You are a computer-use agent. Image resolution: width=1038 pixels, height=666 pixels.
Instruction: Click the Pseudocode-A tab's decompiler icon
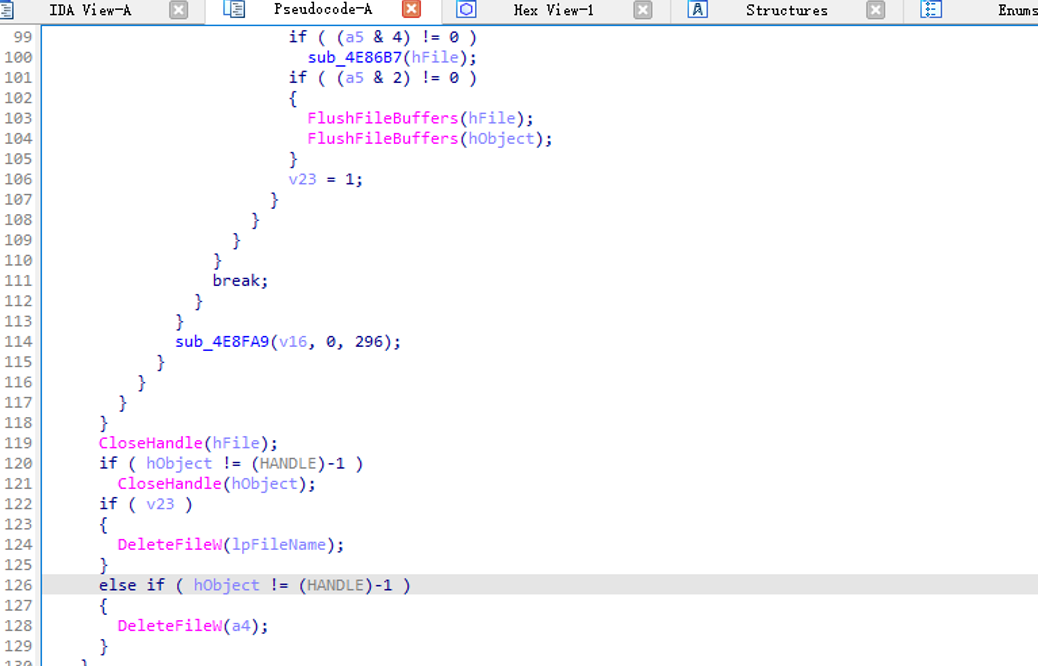234,11
